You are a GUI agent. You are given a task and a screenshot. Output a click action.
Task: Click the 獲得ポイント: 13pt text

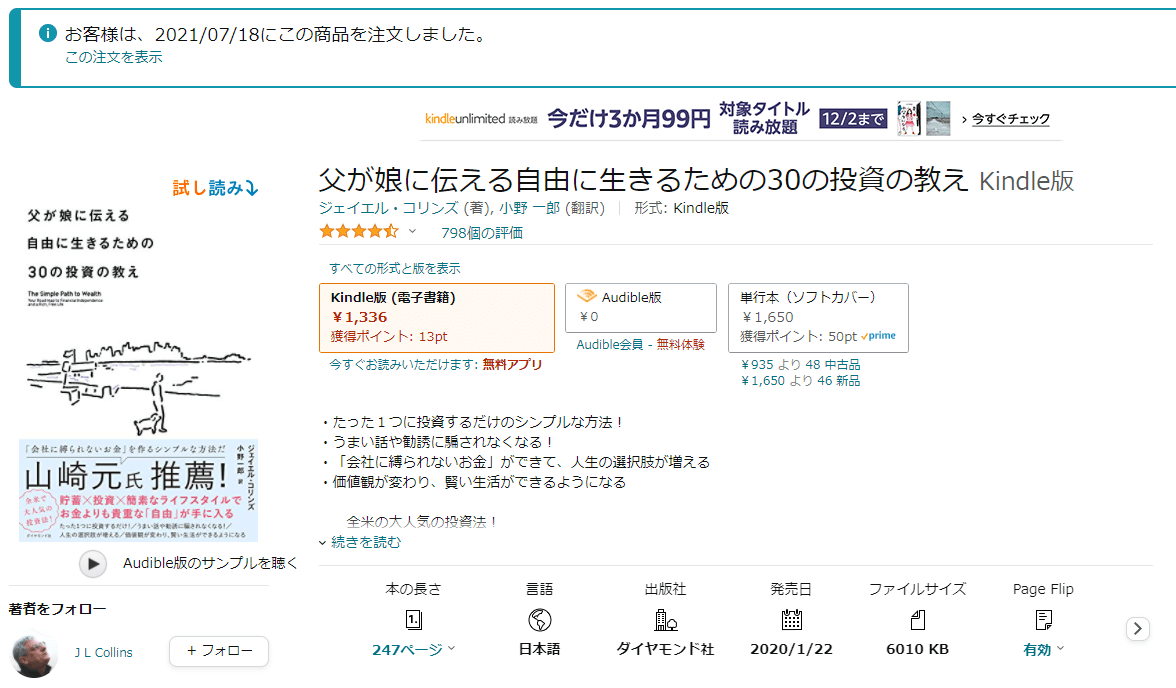click(388, 337)
